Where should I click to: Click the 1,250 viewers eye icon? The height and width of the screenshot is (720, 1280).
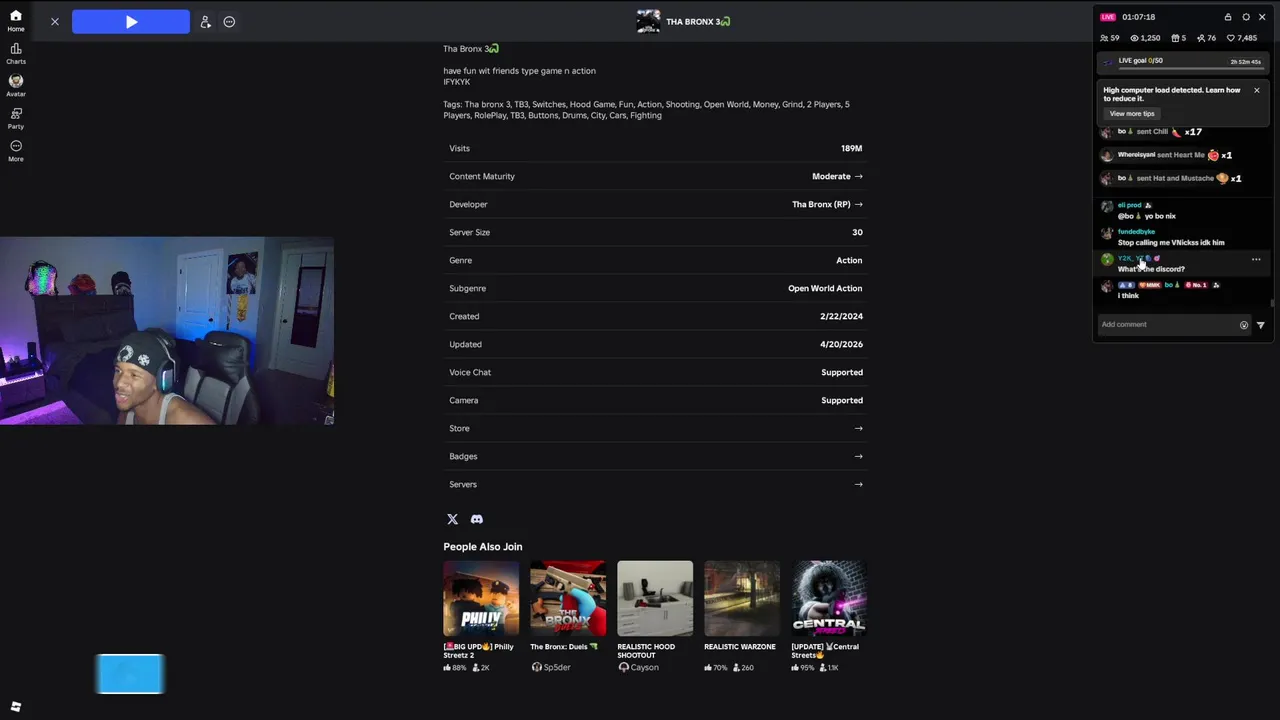[1134, 38]
